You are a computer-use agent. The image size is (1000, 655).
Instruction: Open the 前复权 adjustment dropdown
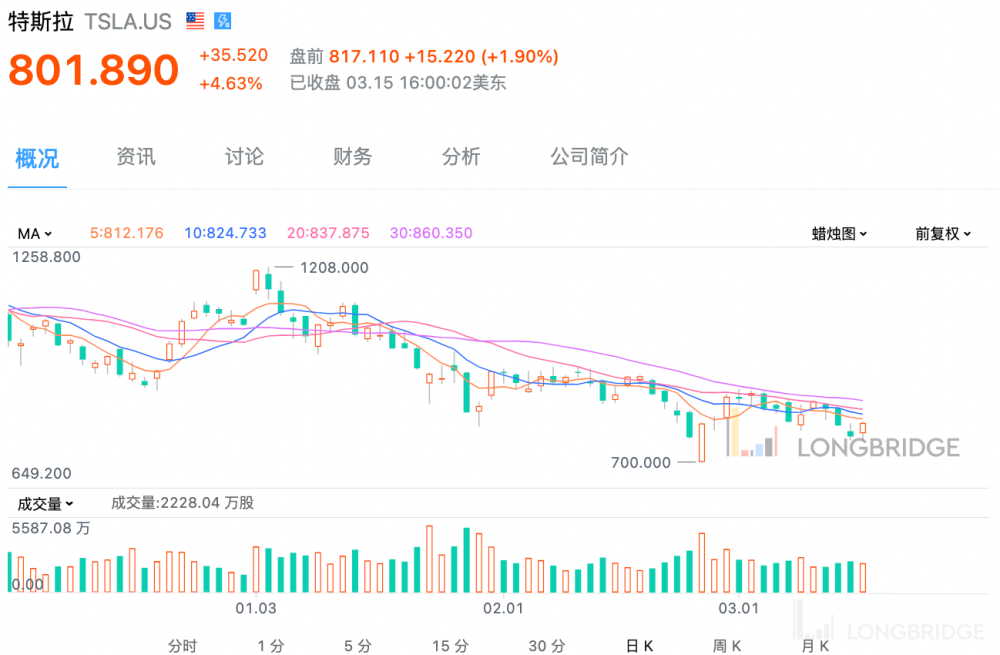(x=943, y=233)
